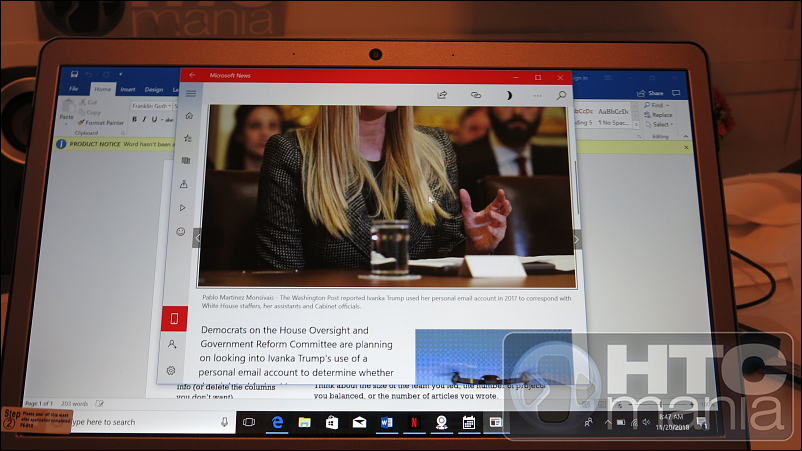Undo the last action in Word
The image size is (802, 451).
pyautogui.click(x=90, y=74)
